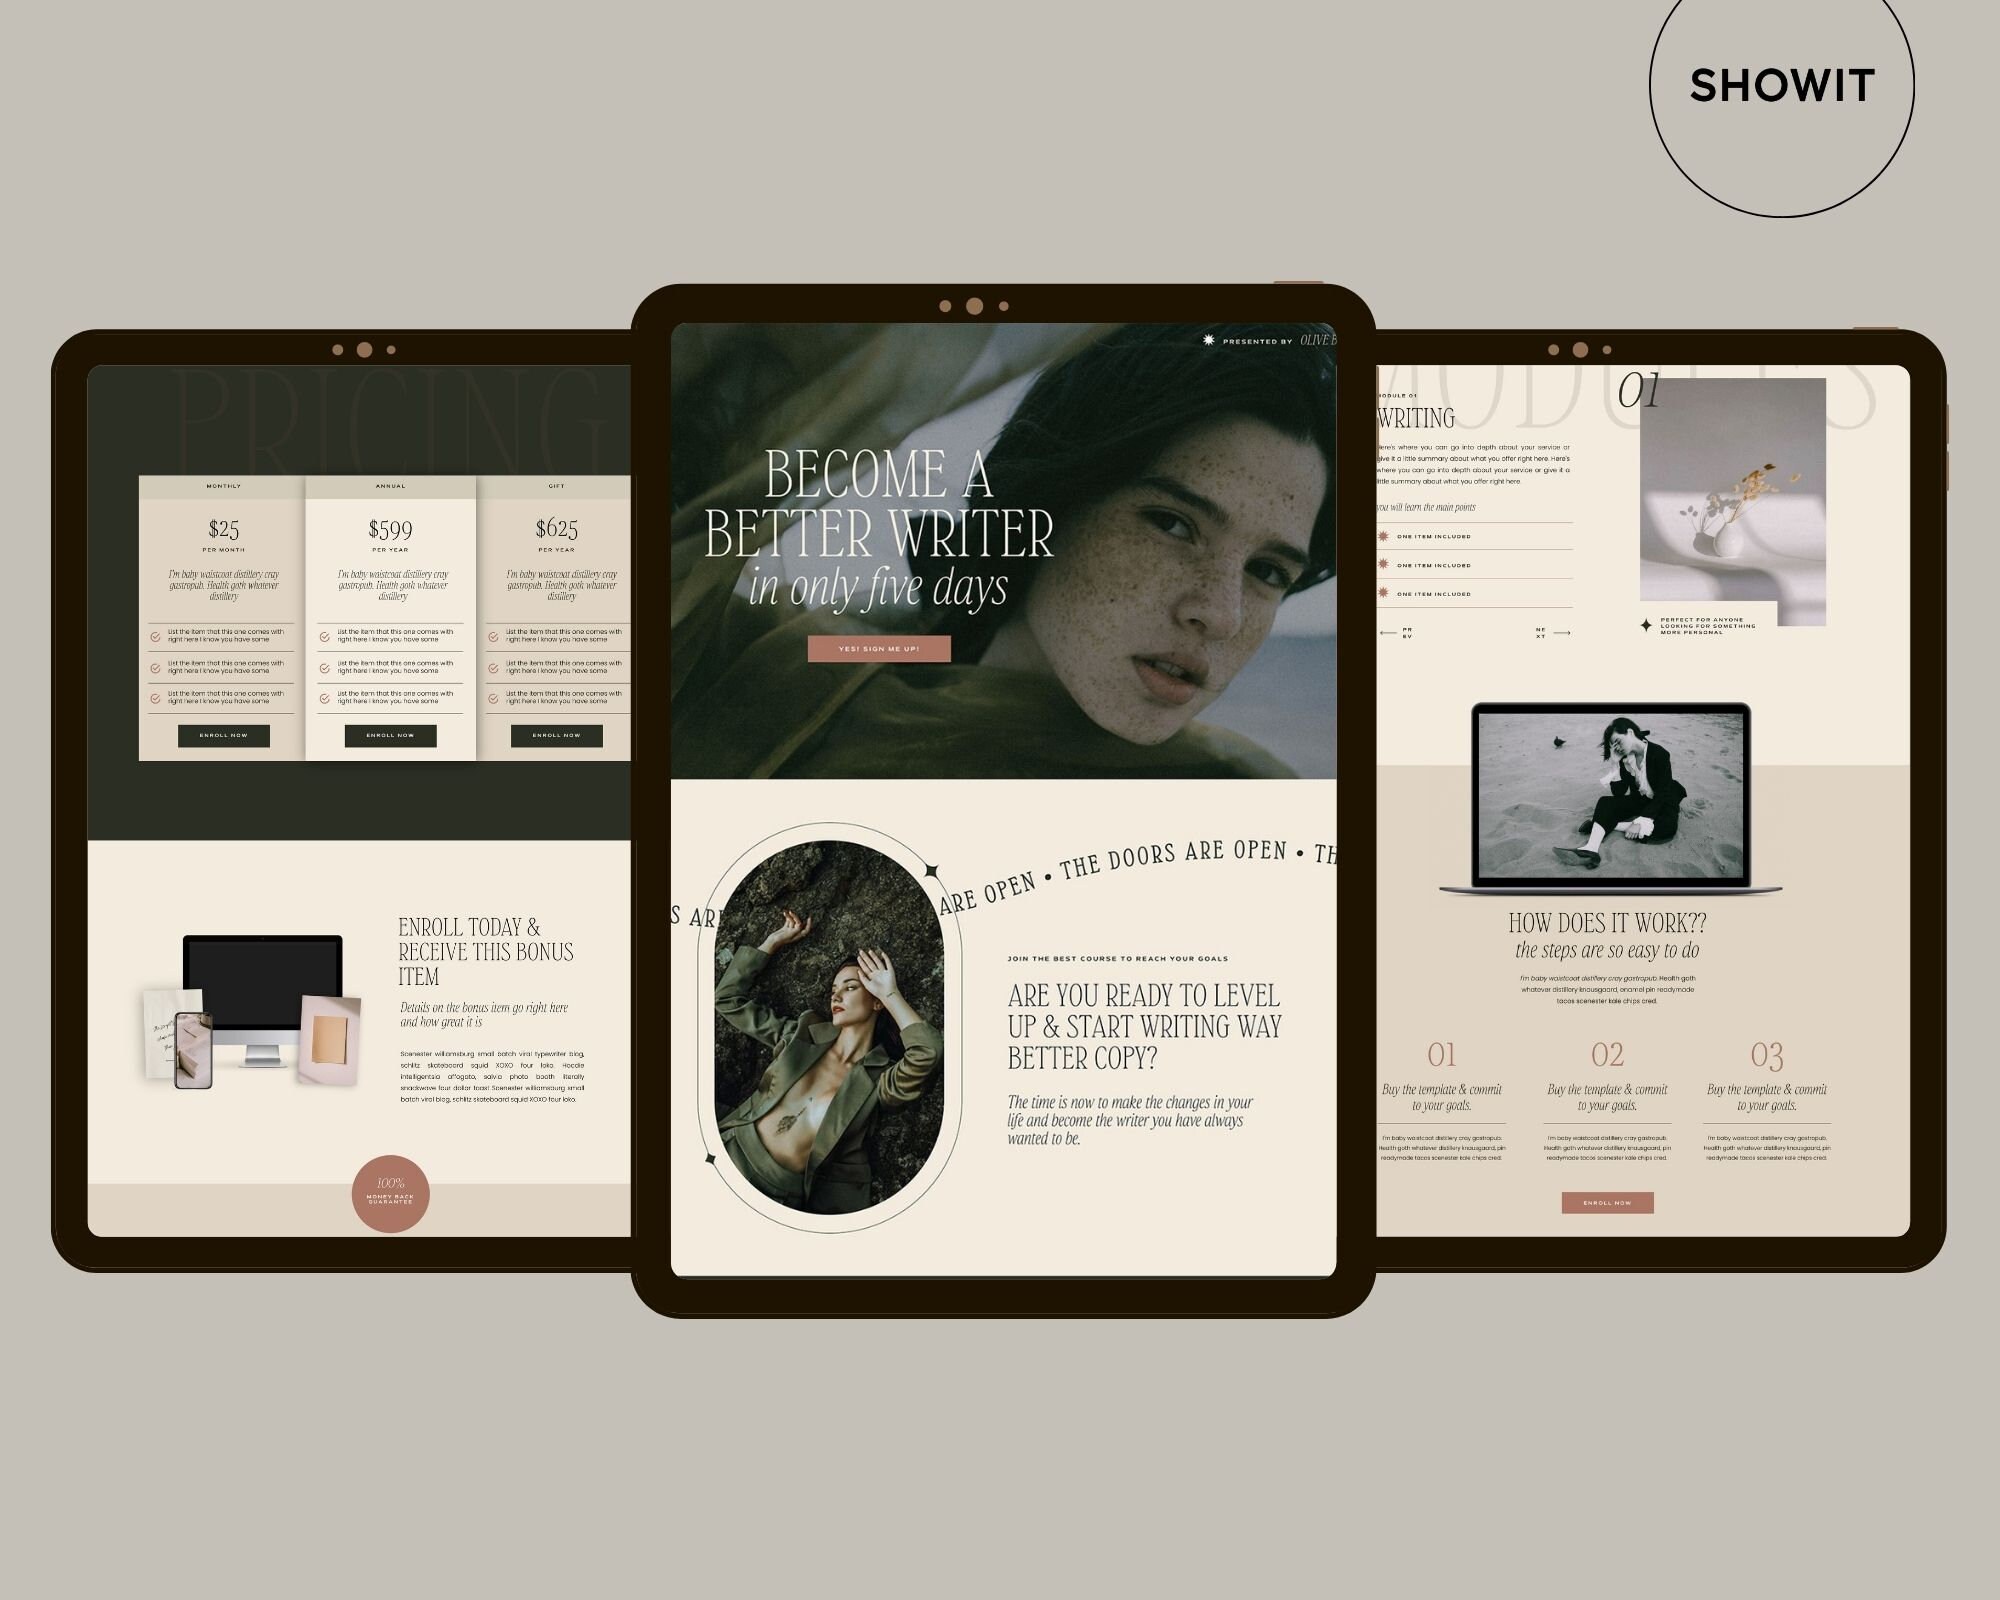Click the 'Become a better writer' headline
Screen dimensions: 2000x1600
coord(879,504)
